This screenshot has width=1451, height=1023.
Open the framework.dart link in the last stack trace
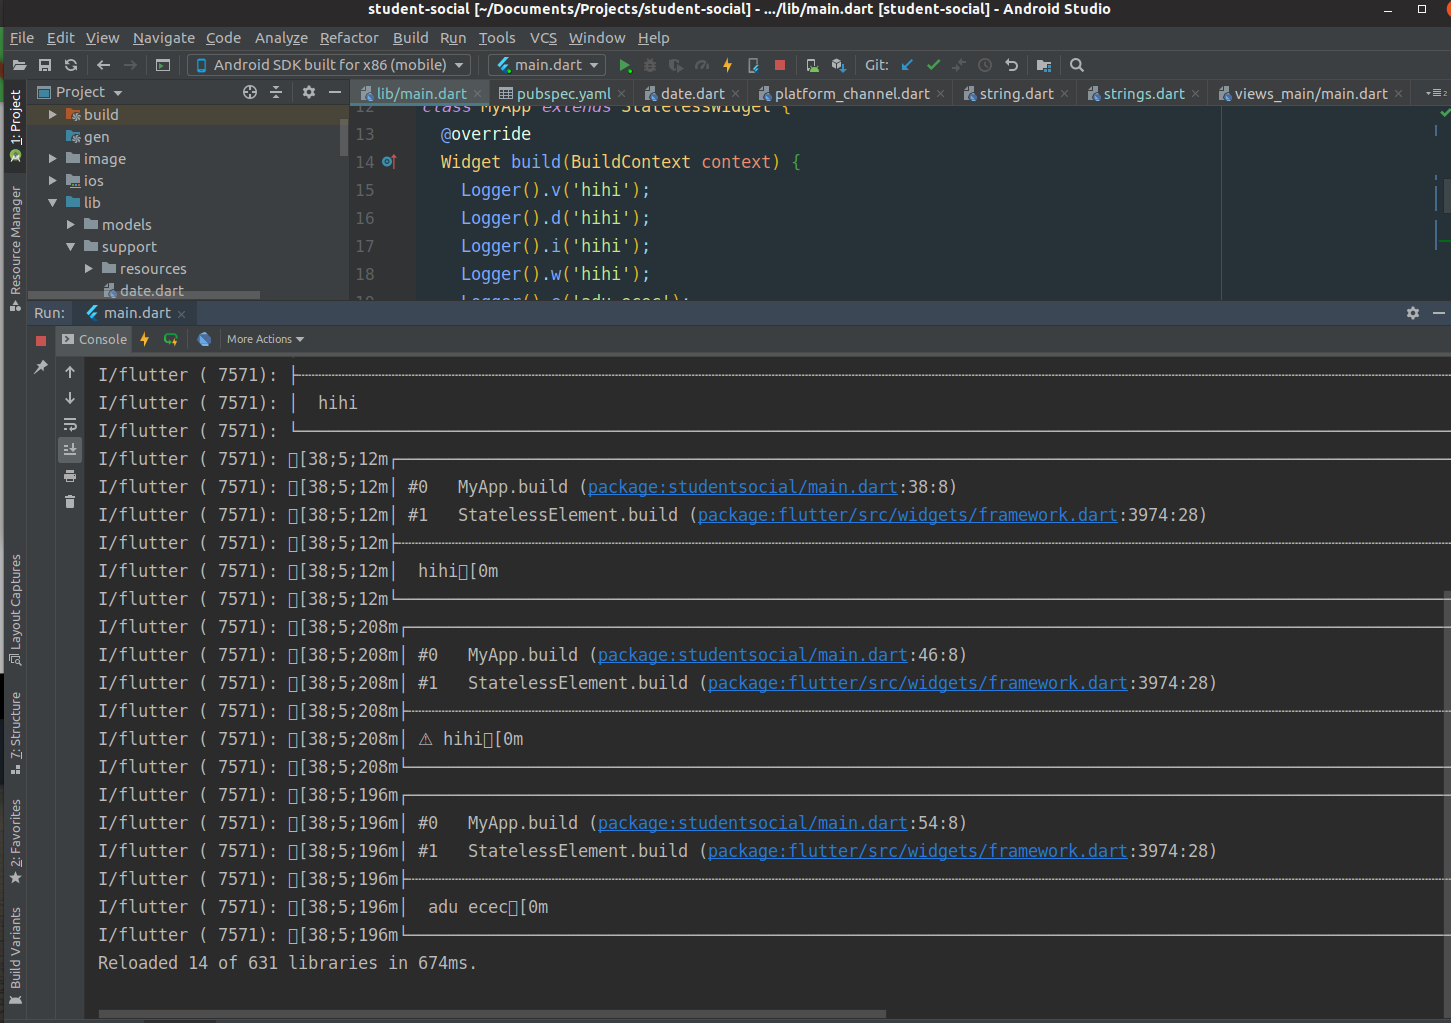[x=917, y=851]
